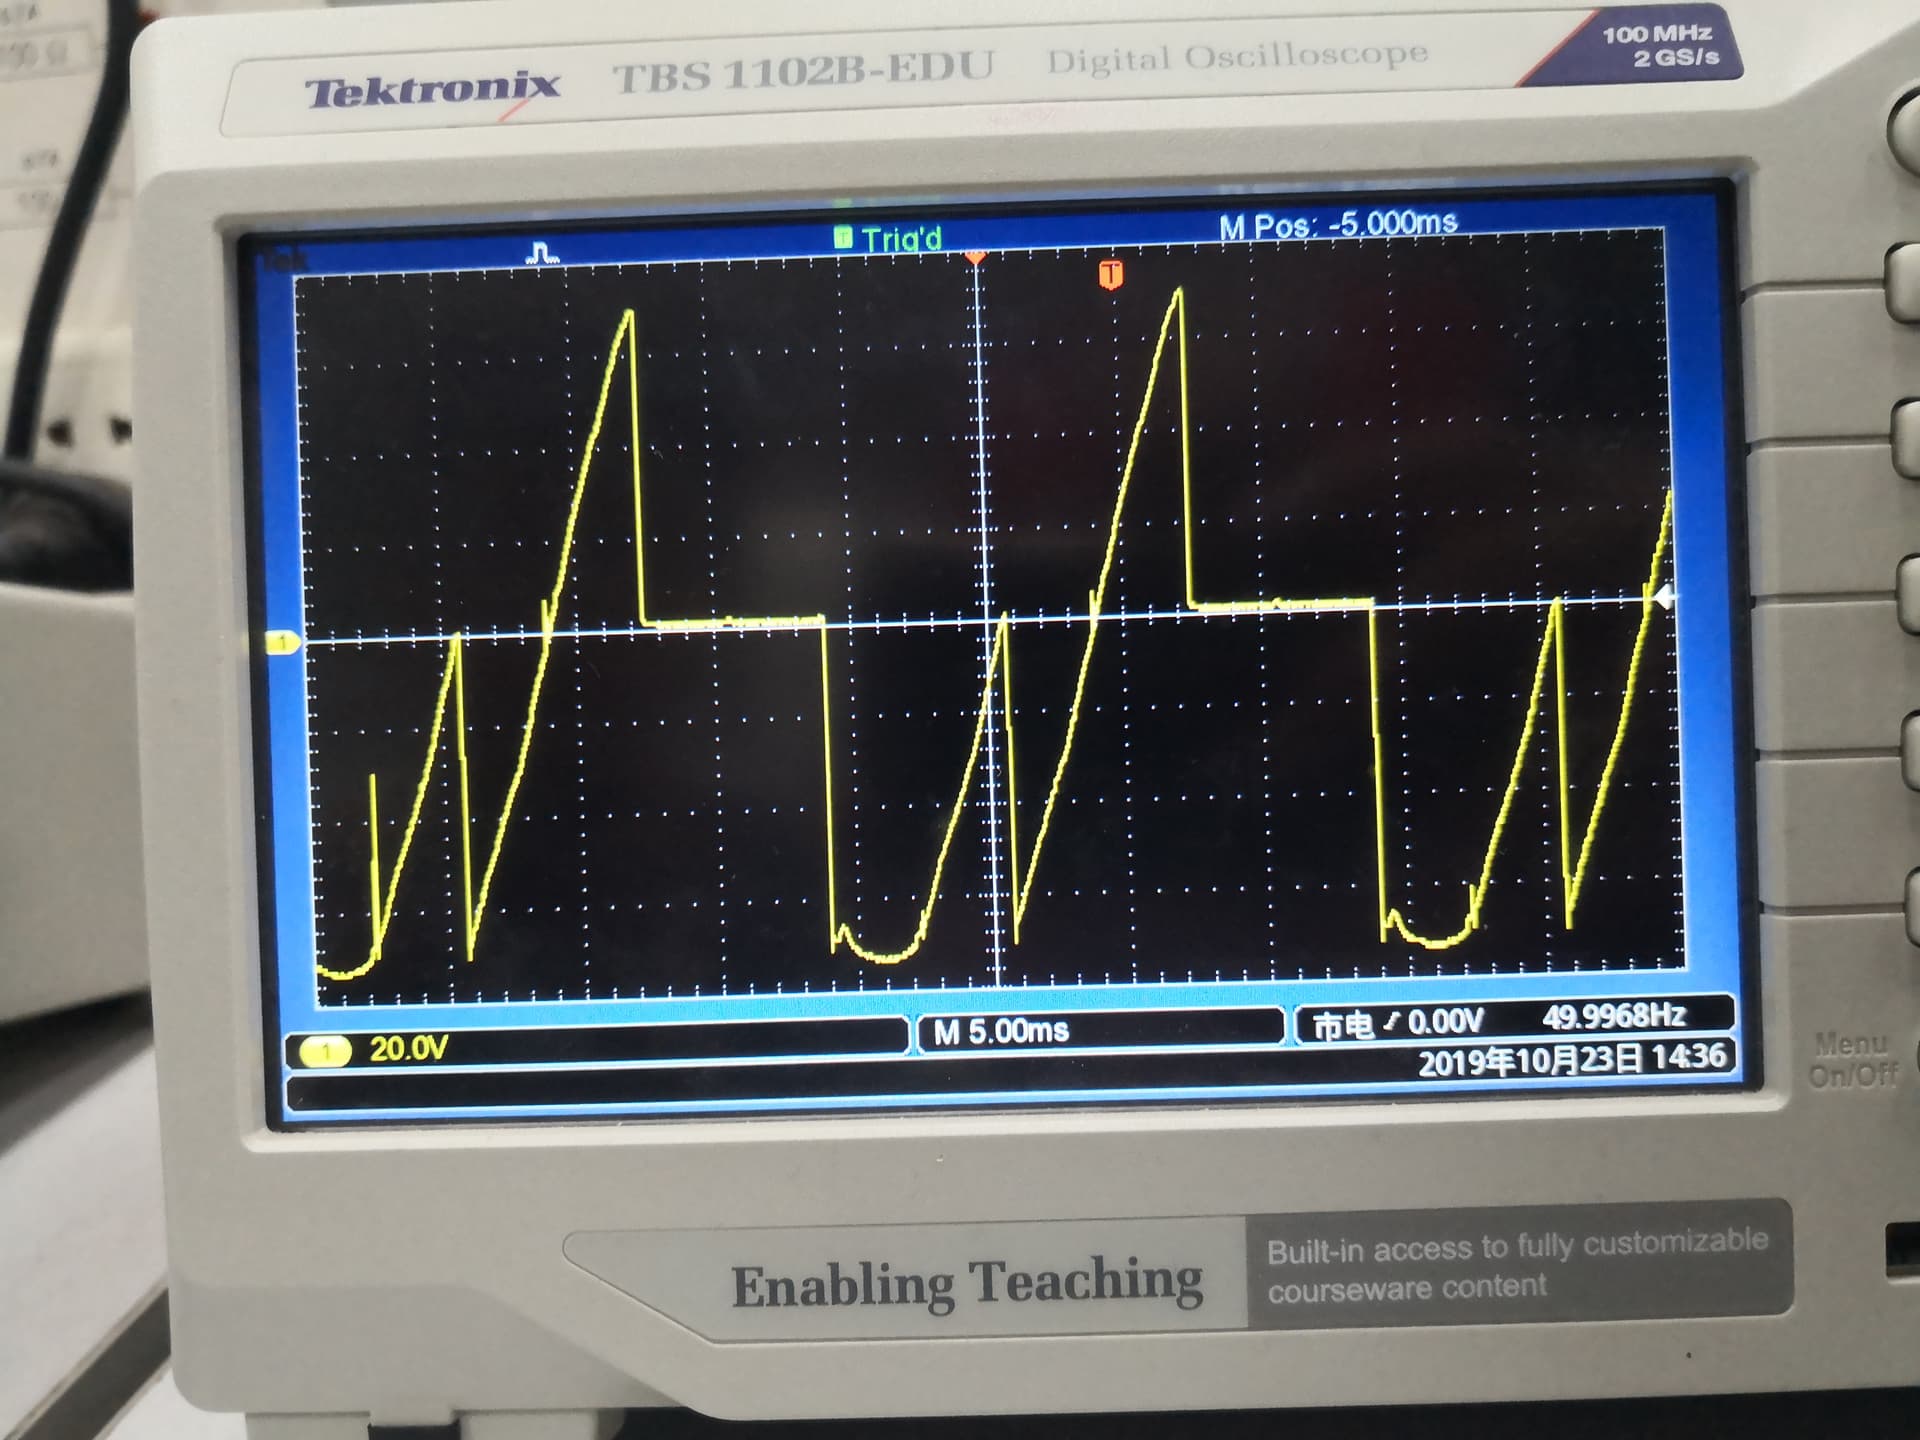Click the Menu On/Off label
Screen dimensions: 1920x1440
coord(1851,1060)
